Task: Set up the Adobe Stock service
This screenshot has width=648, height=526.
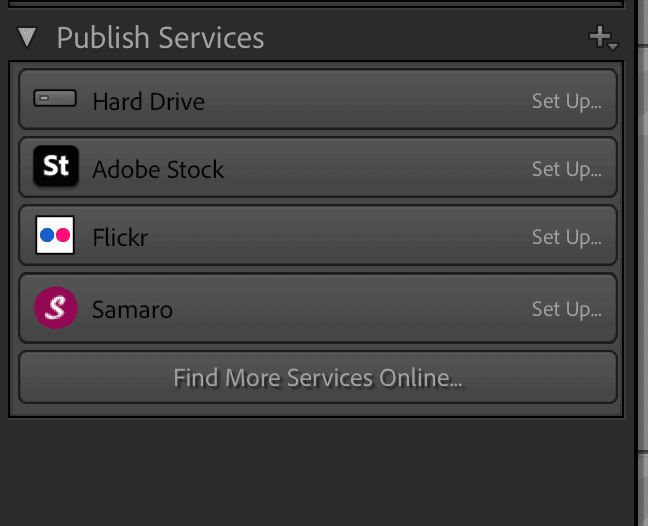Action: pyautogui.click(x=566, y=170)
